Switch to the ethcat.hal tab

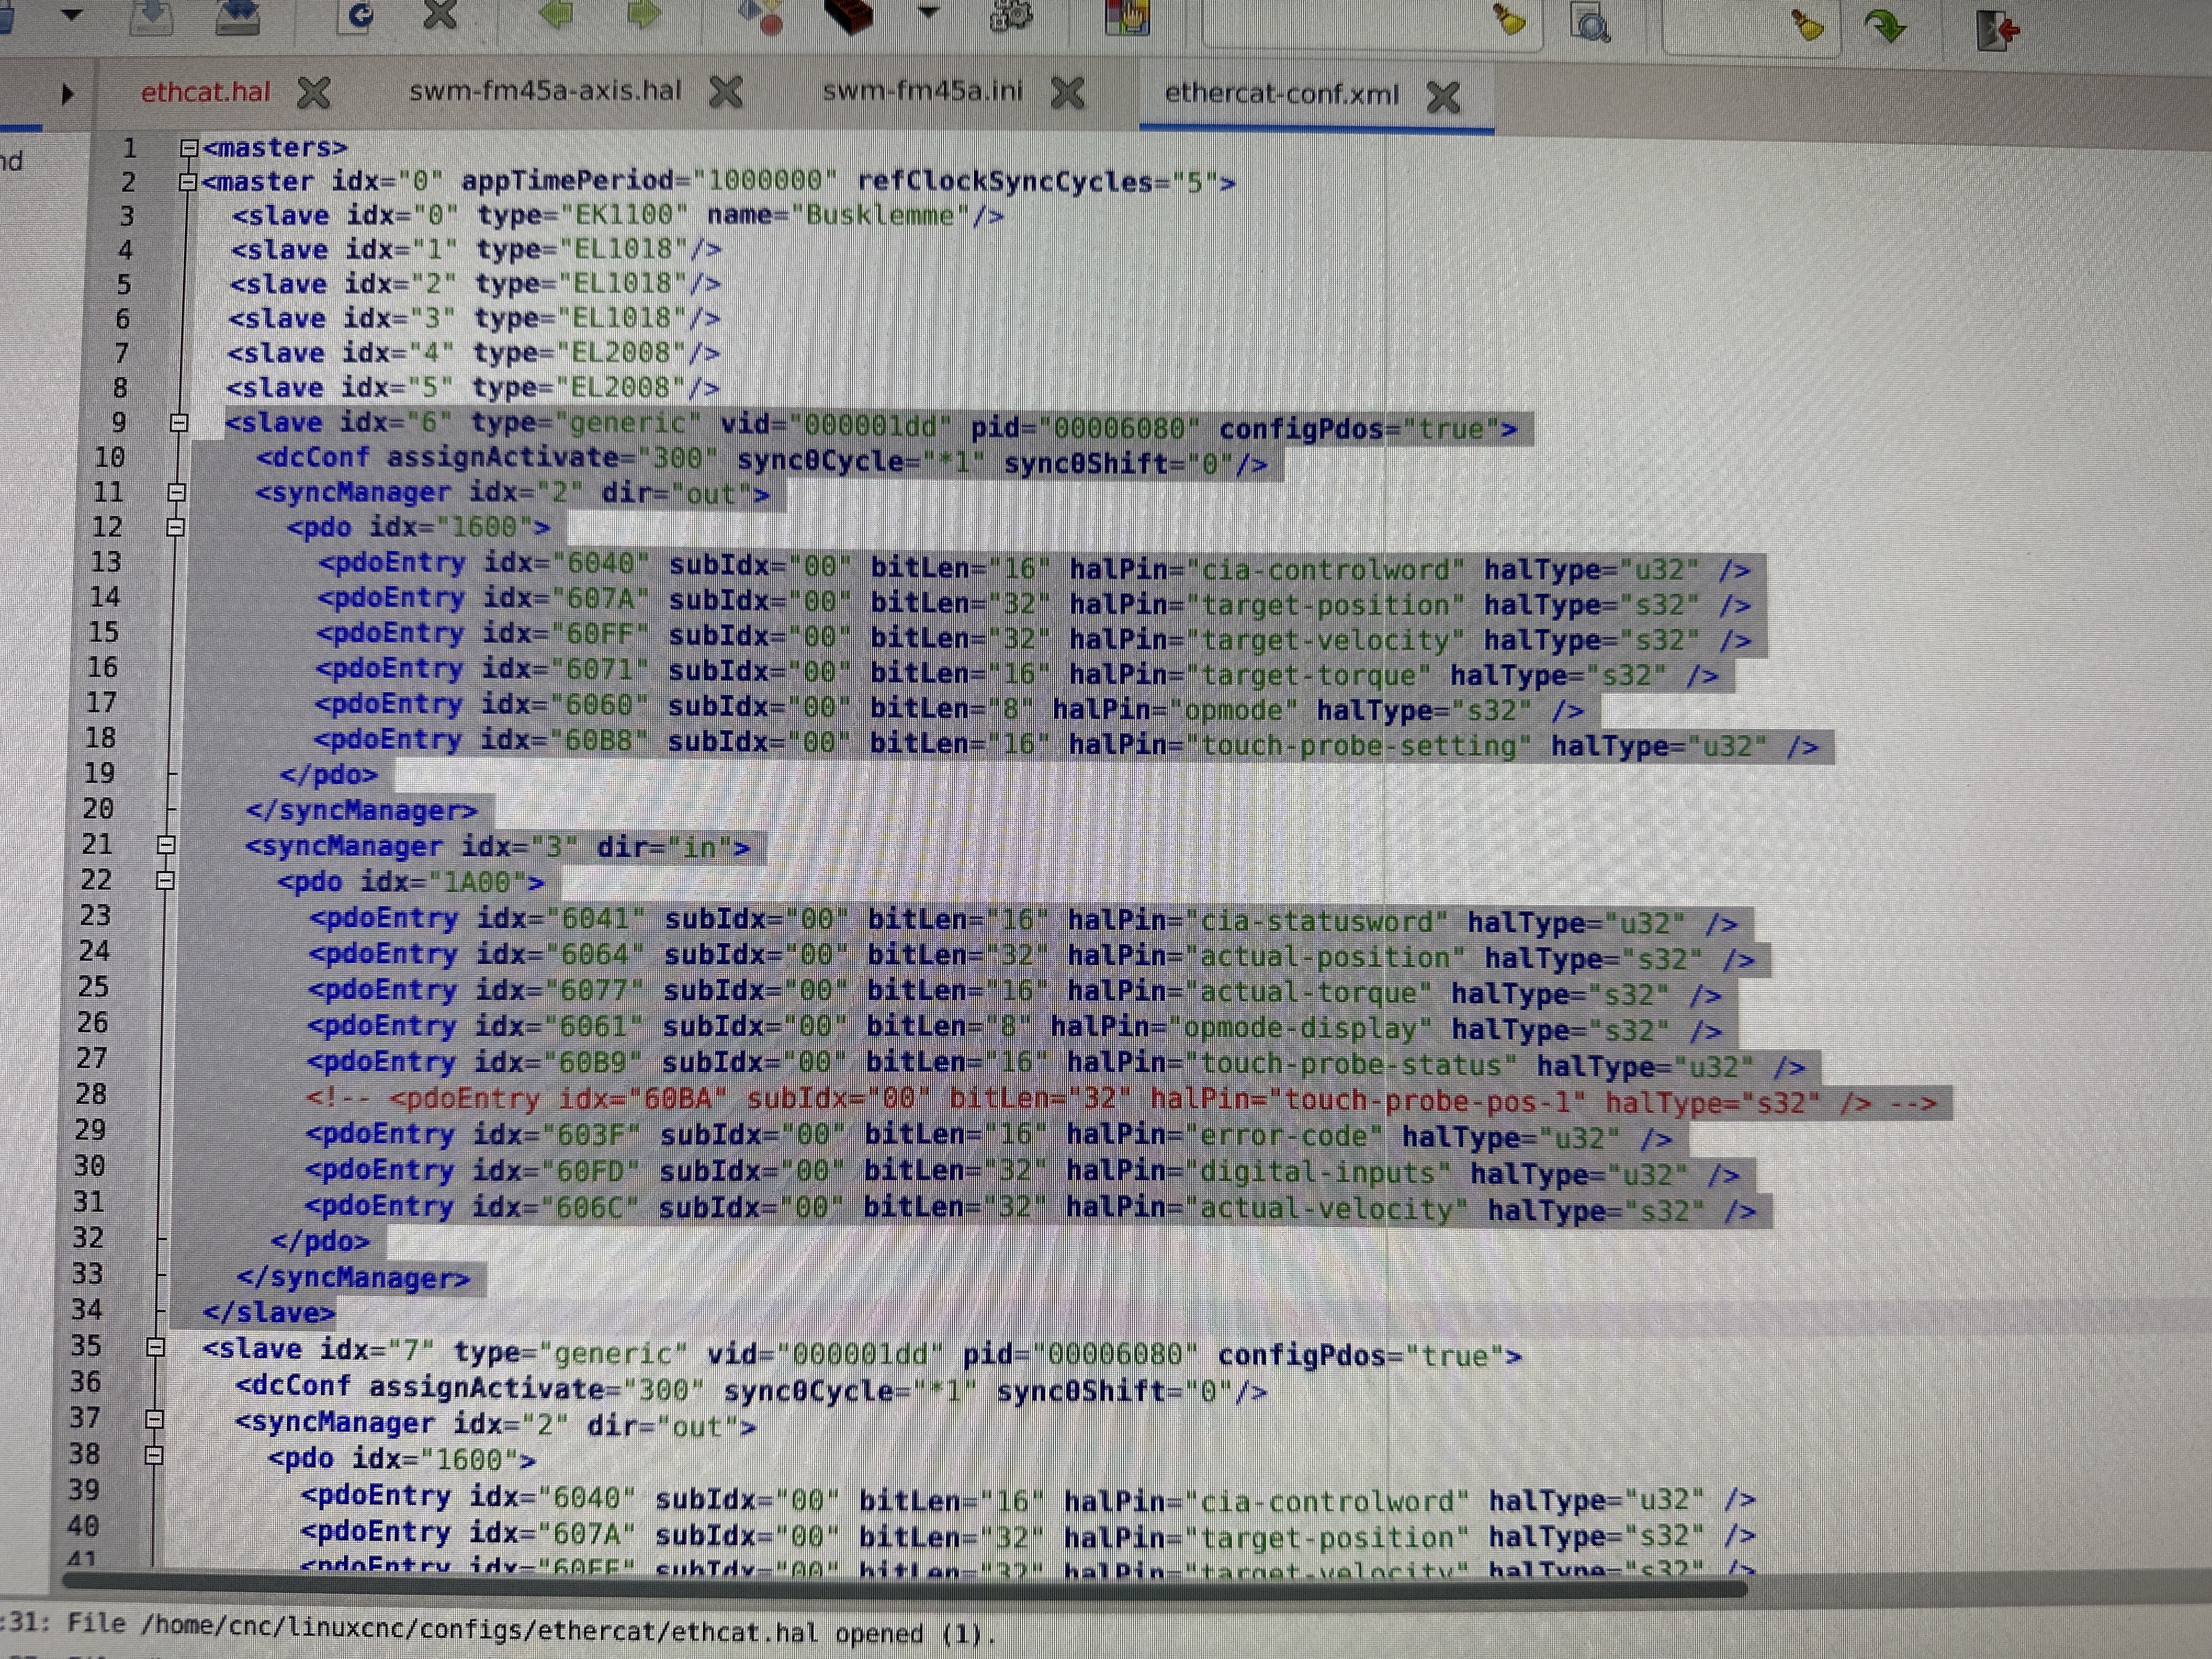click(x=205, y=92)
